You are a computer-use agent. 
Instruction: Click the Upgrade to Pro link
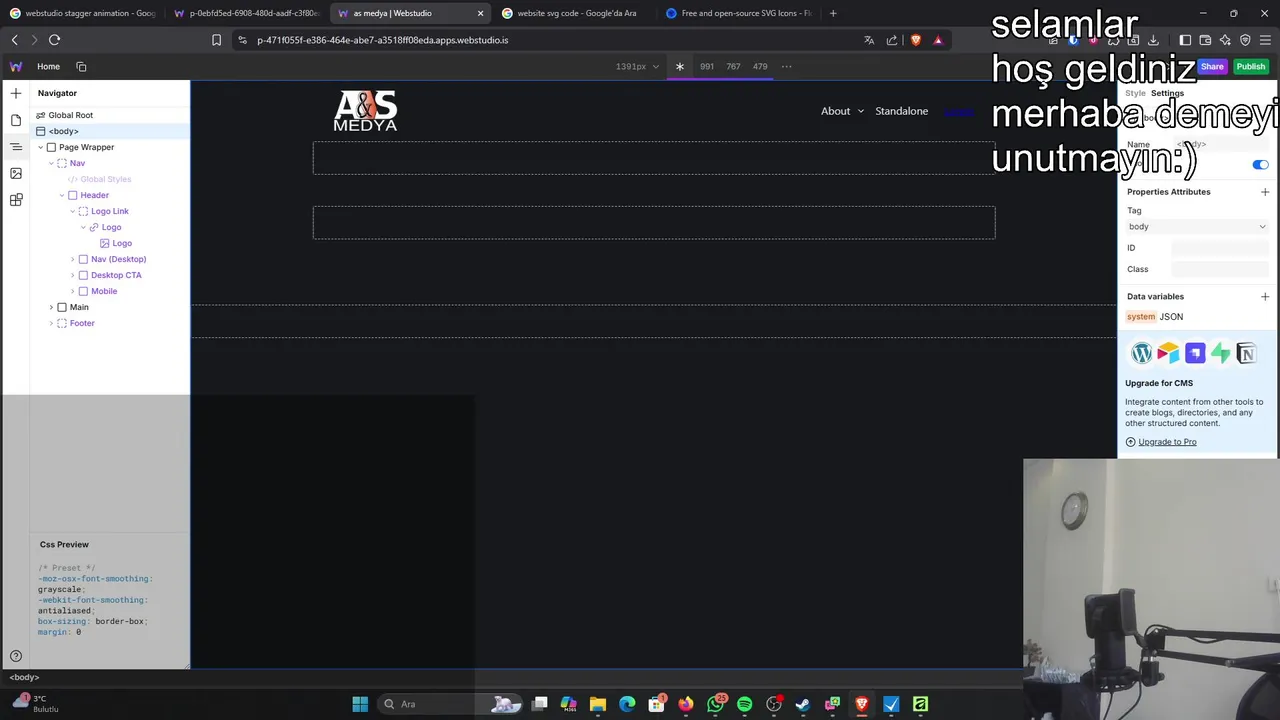(1167, 442)
